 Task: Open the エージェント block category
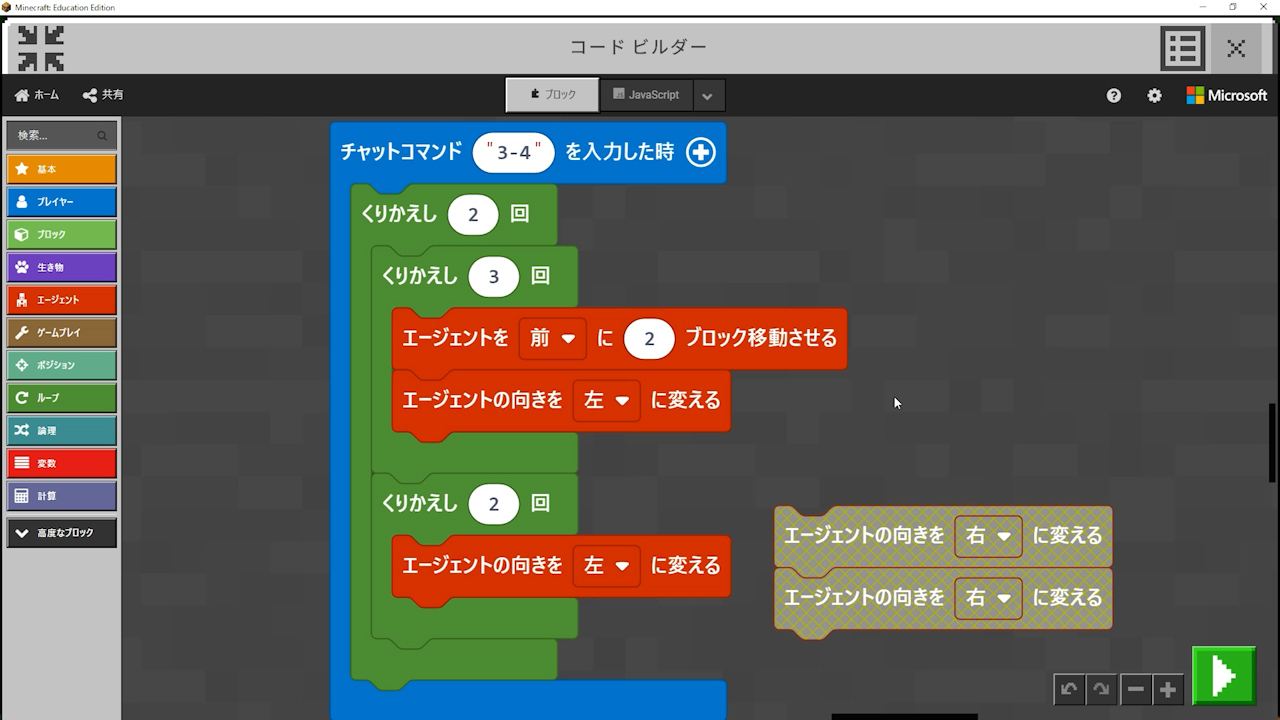click(x=61, y=300)
